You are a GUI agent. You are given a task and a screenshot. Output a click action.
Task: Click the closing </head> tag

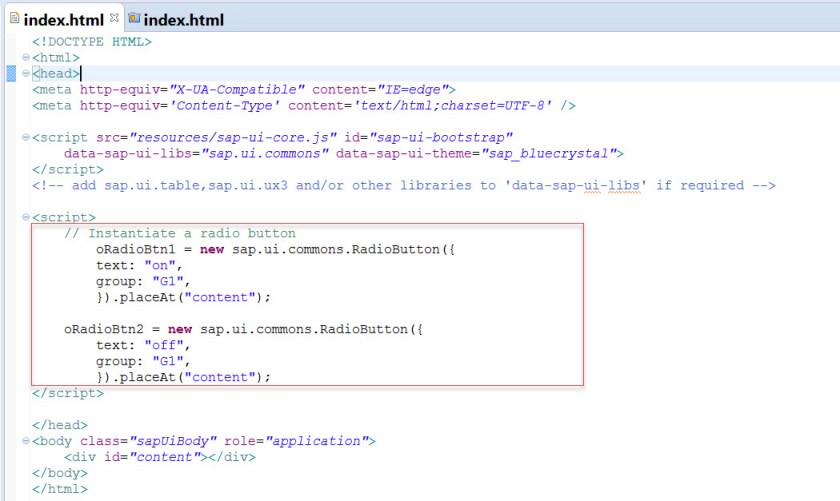point(60,425)
